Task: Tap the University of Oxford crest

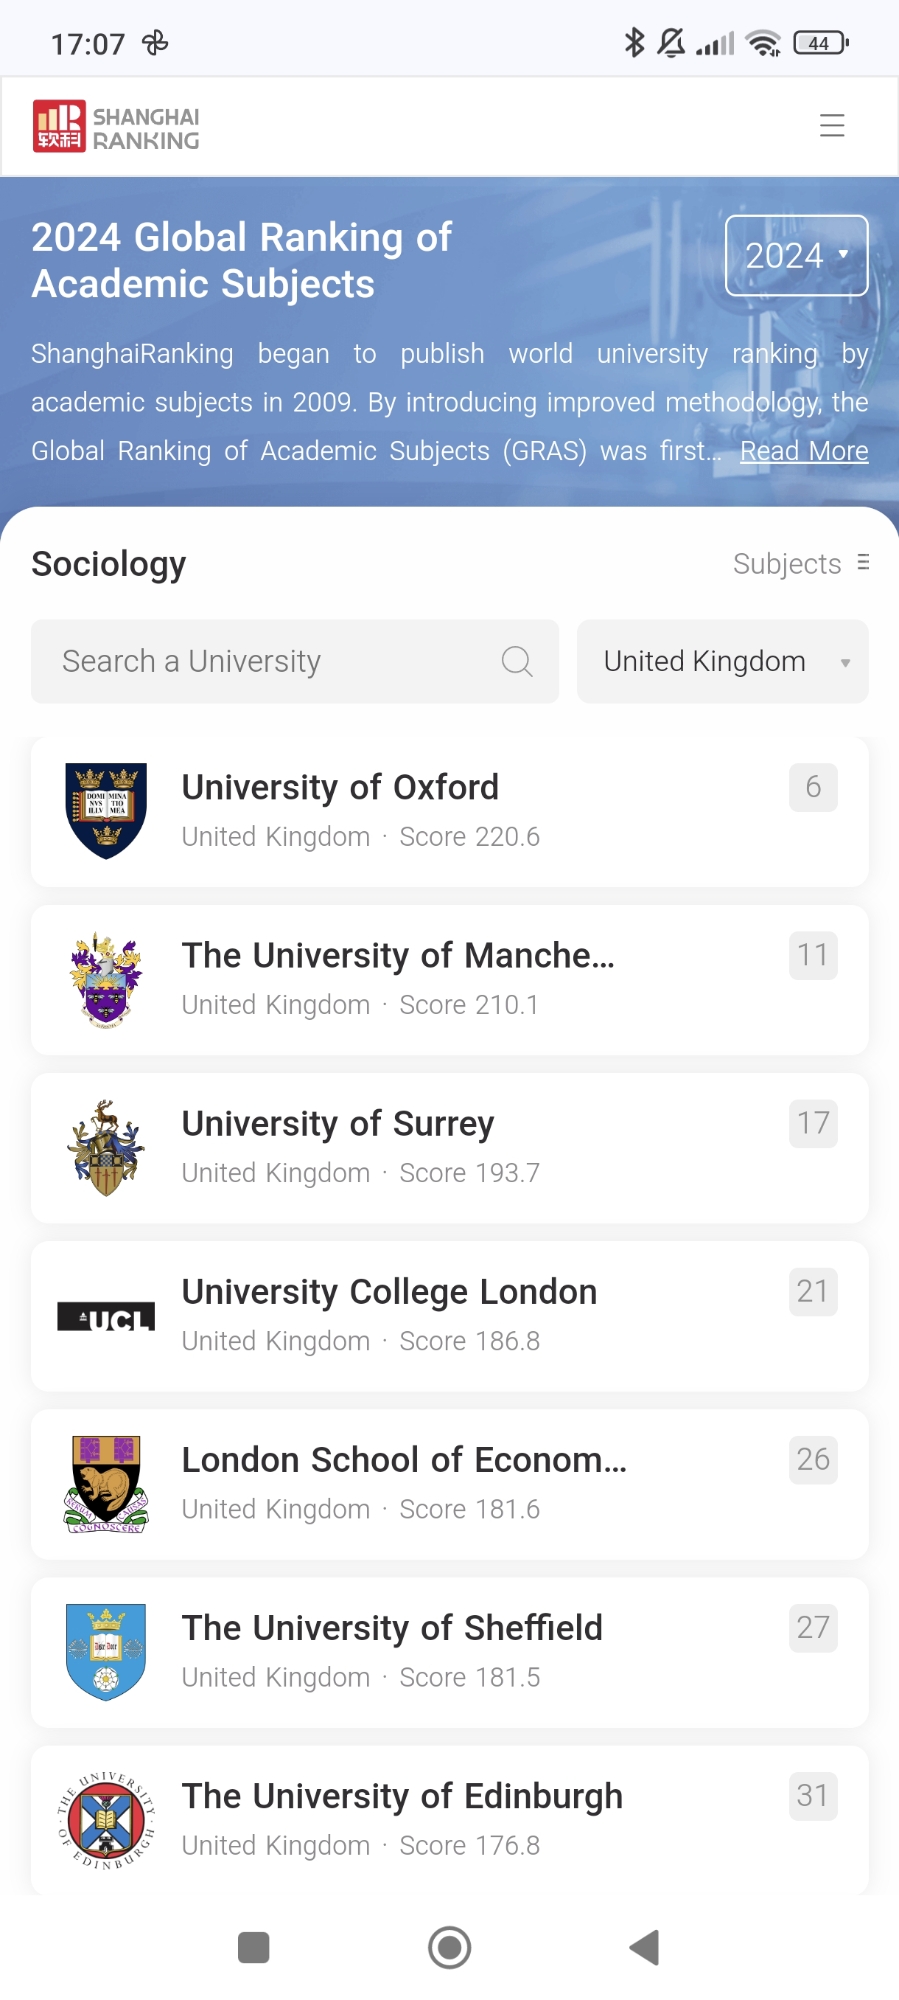Action: [106, 811]
